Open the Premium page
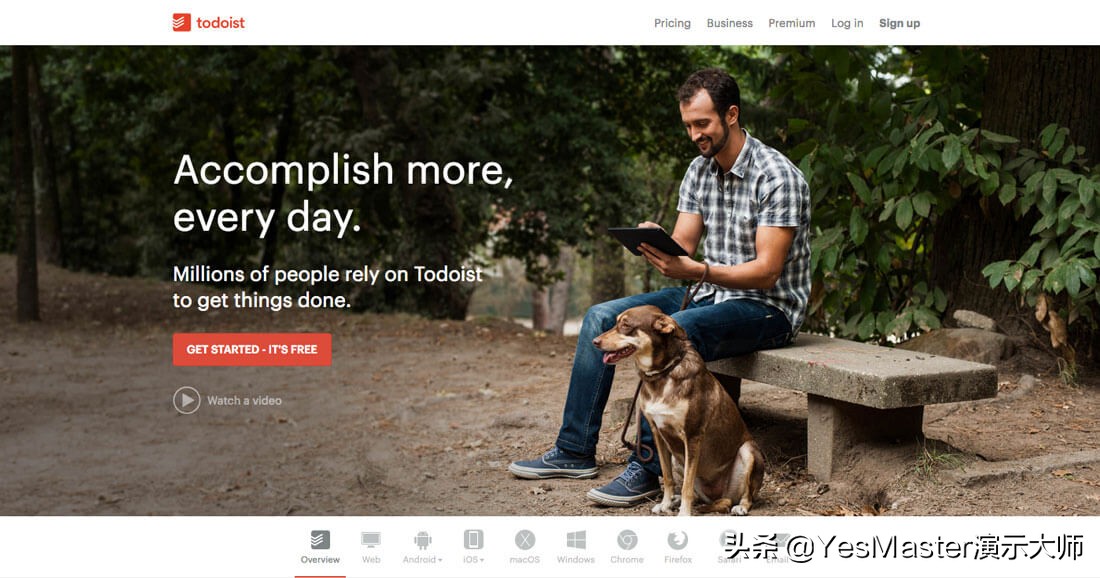The height and width of the screenshot is (578, 1100). pos(791,23)
